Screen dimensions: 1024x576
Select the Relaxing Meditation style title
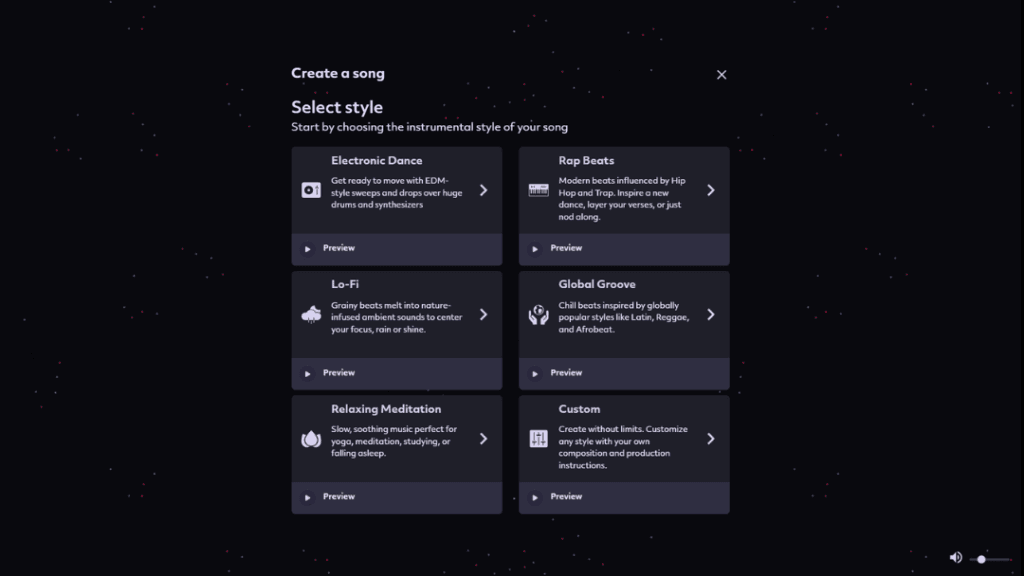click(386, 409)
